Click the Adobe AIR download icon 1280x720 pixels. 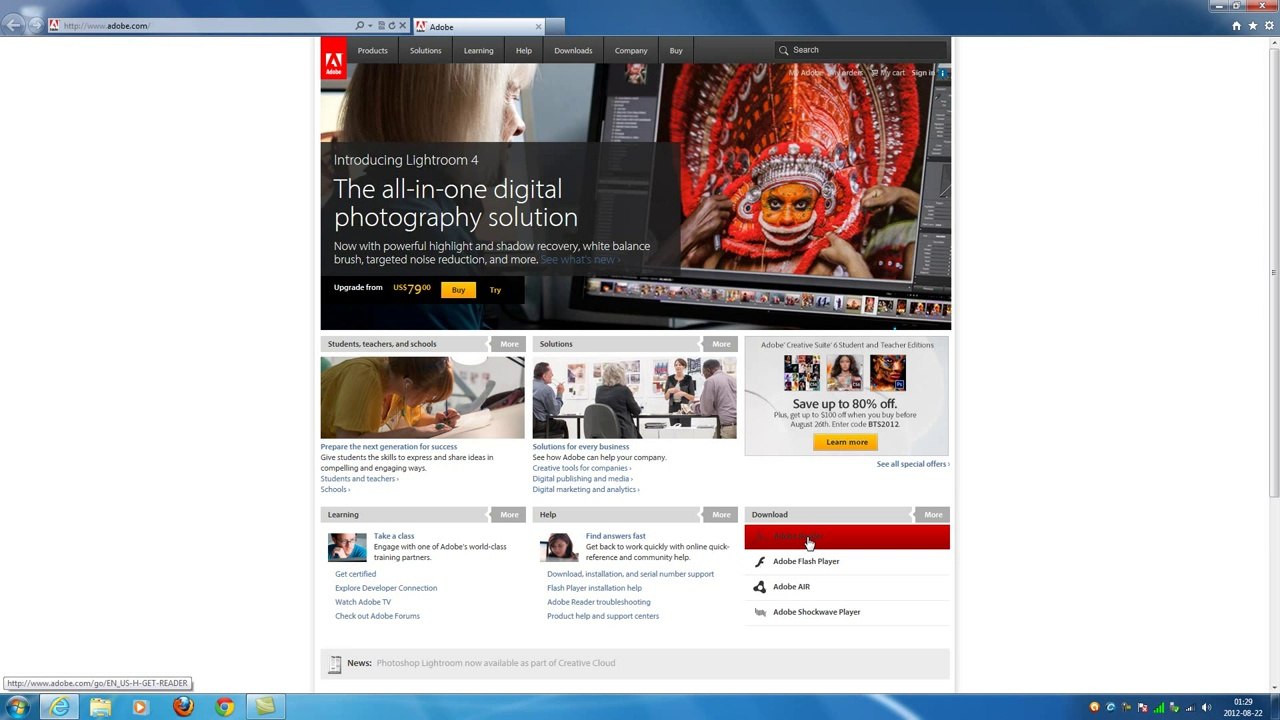[760, 587]
